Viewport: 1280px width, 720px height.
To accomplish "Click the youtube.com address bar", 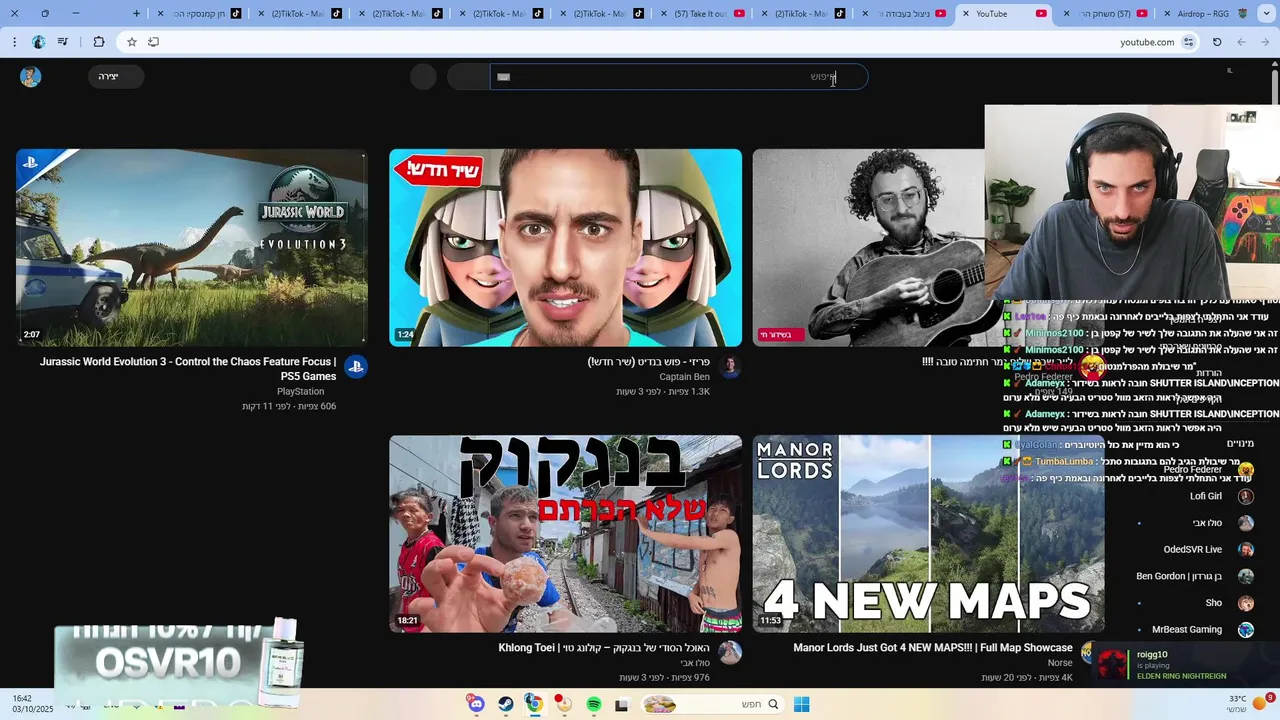I will coord(660,42).
